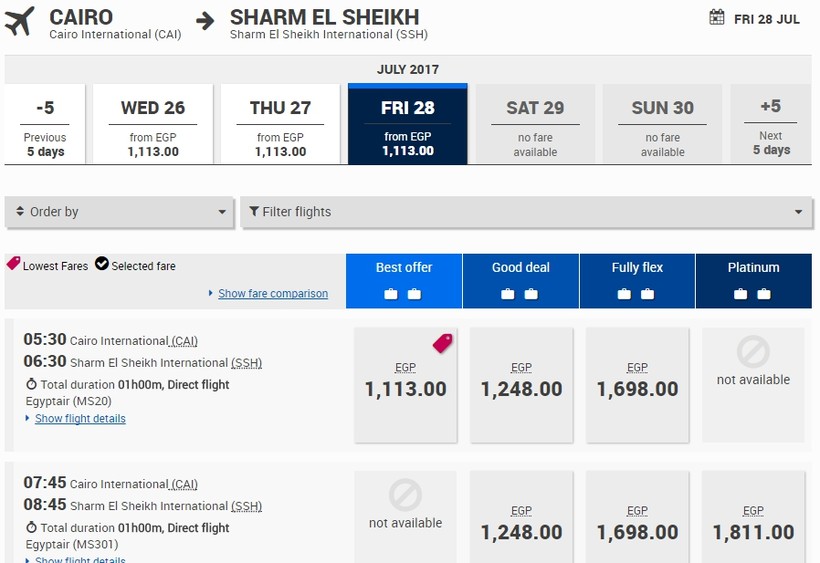The height and width of the screenshot is (563, 820).
Task: Click the baggage icons under Best offer
Action: pos(403,294)
